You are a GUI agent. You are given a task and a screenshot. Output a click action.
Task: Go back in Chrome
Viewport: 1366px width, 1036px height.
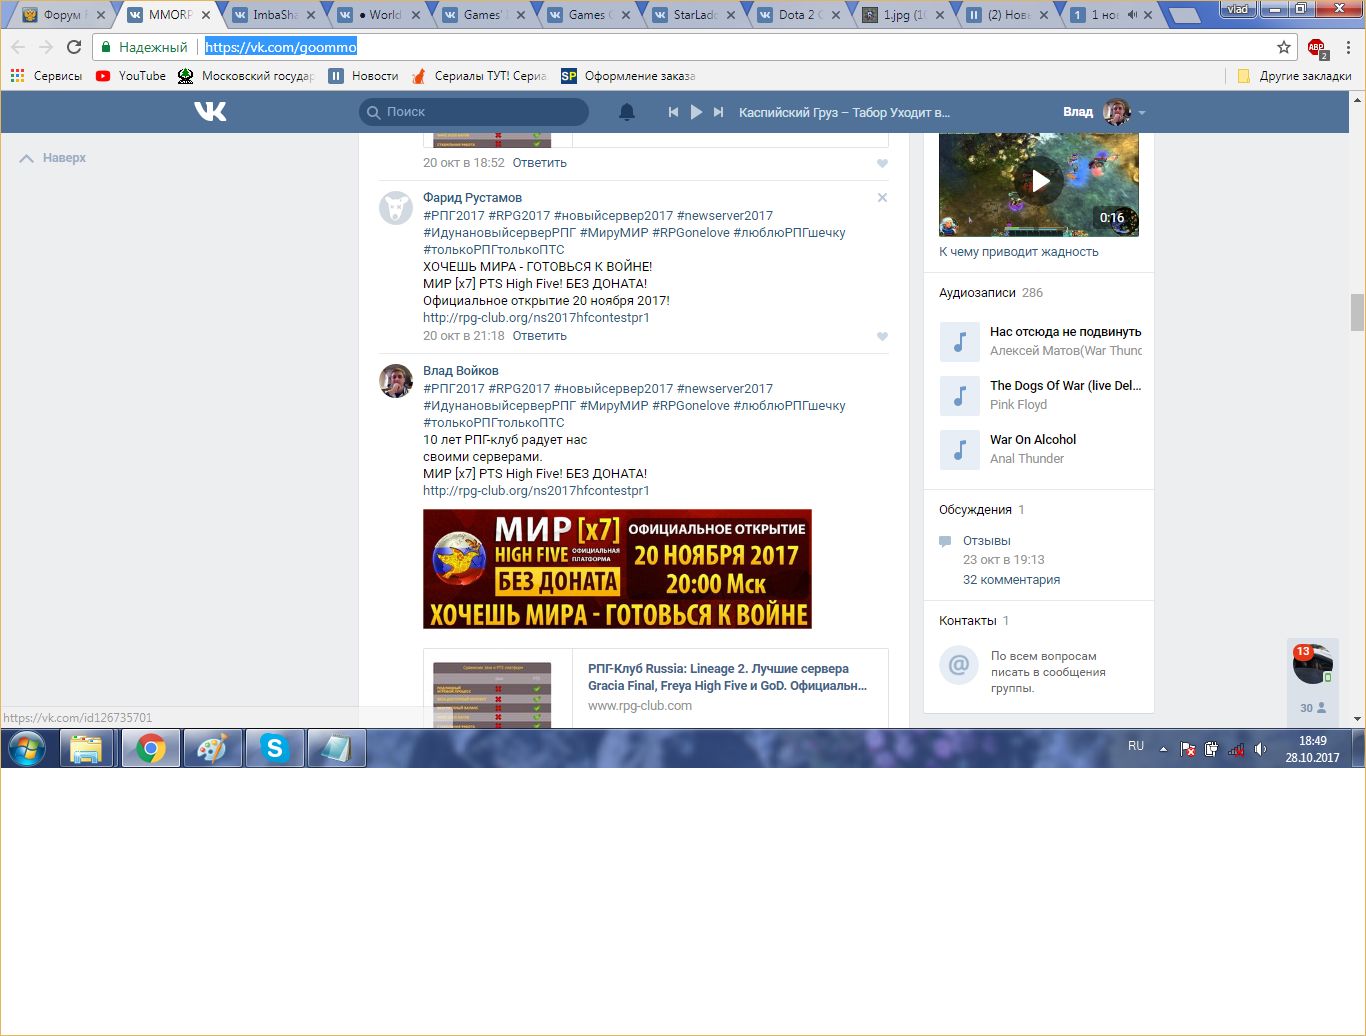point(18,47)
